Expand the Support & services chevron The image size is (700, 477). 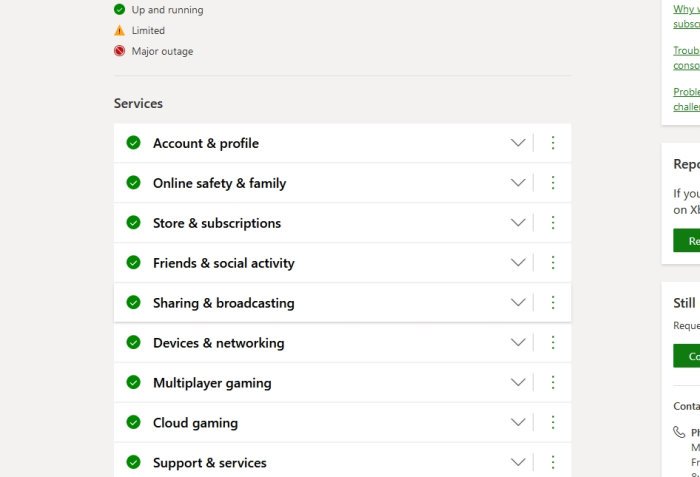[518, 463]
